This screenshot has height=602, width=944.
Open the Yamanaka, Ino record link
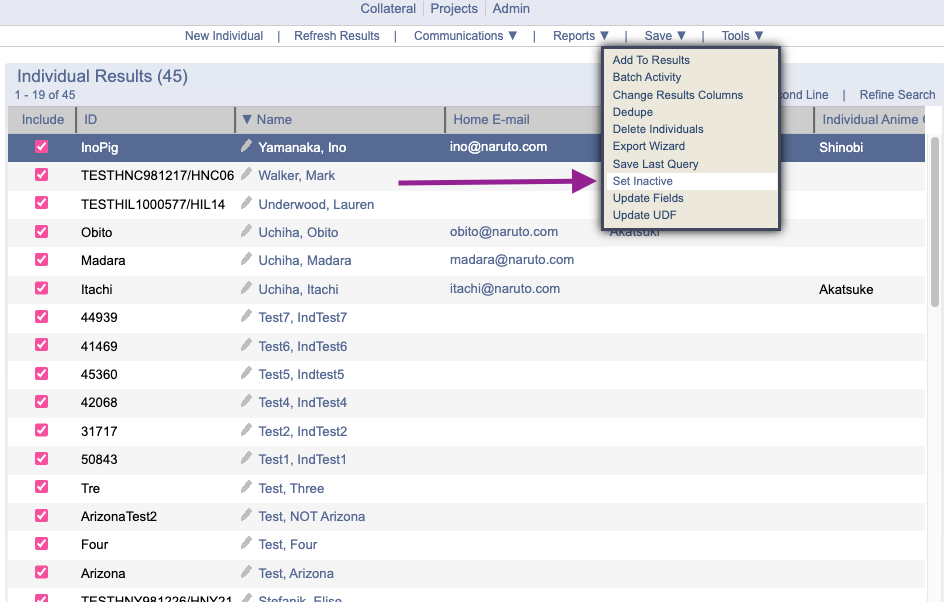click(302, 147)
